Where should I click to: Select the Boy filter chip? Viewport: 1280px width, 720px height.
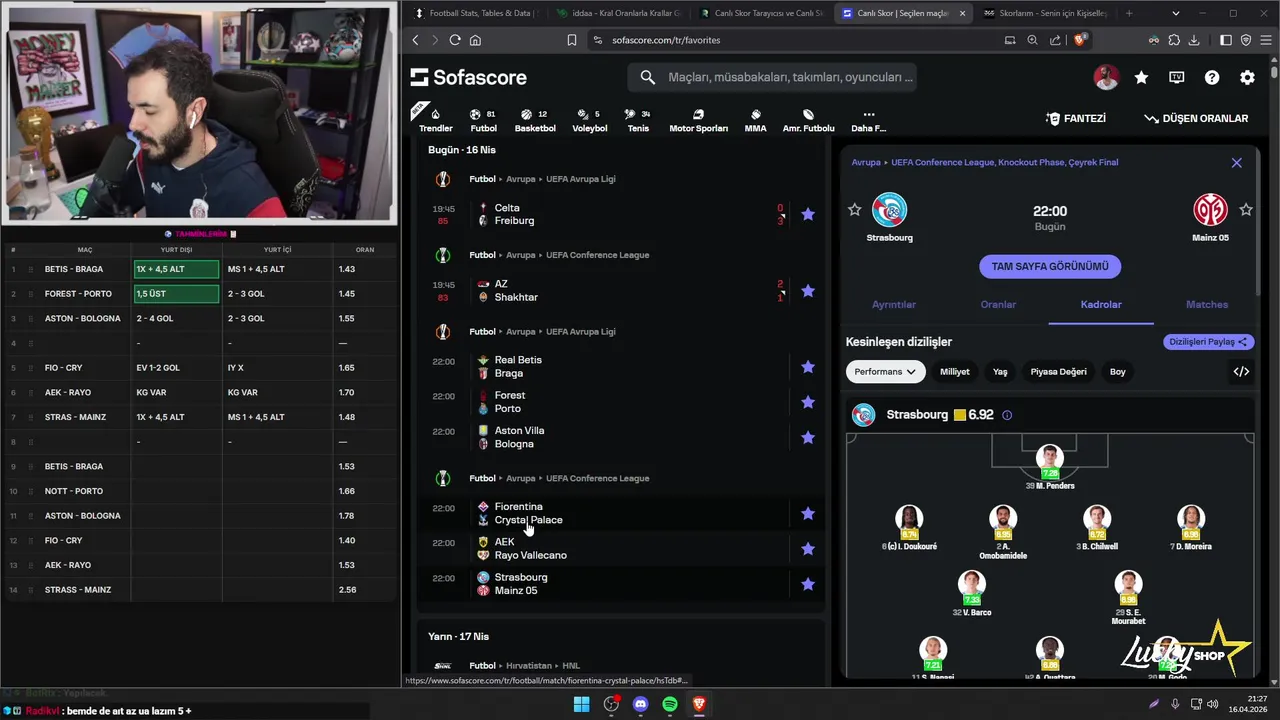[1118, 371]
